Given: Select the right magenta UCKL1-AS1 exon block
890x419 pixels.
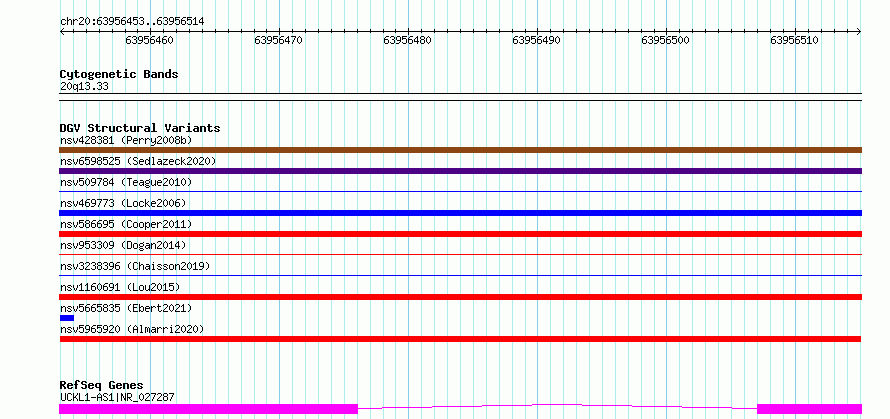Looking at the screenshot, I should (809, 409).
